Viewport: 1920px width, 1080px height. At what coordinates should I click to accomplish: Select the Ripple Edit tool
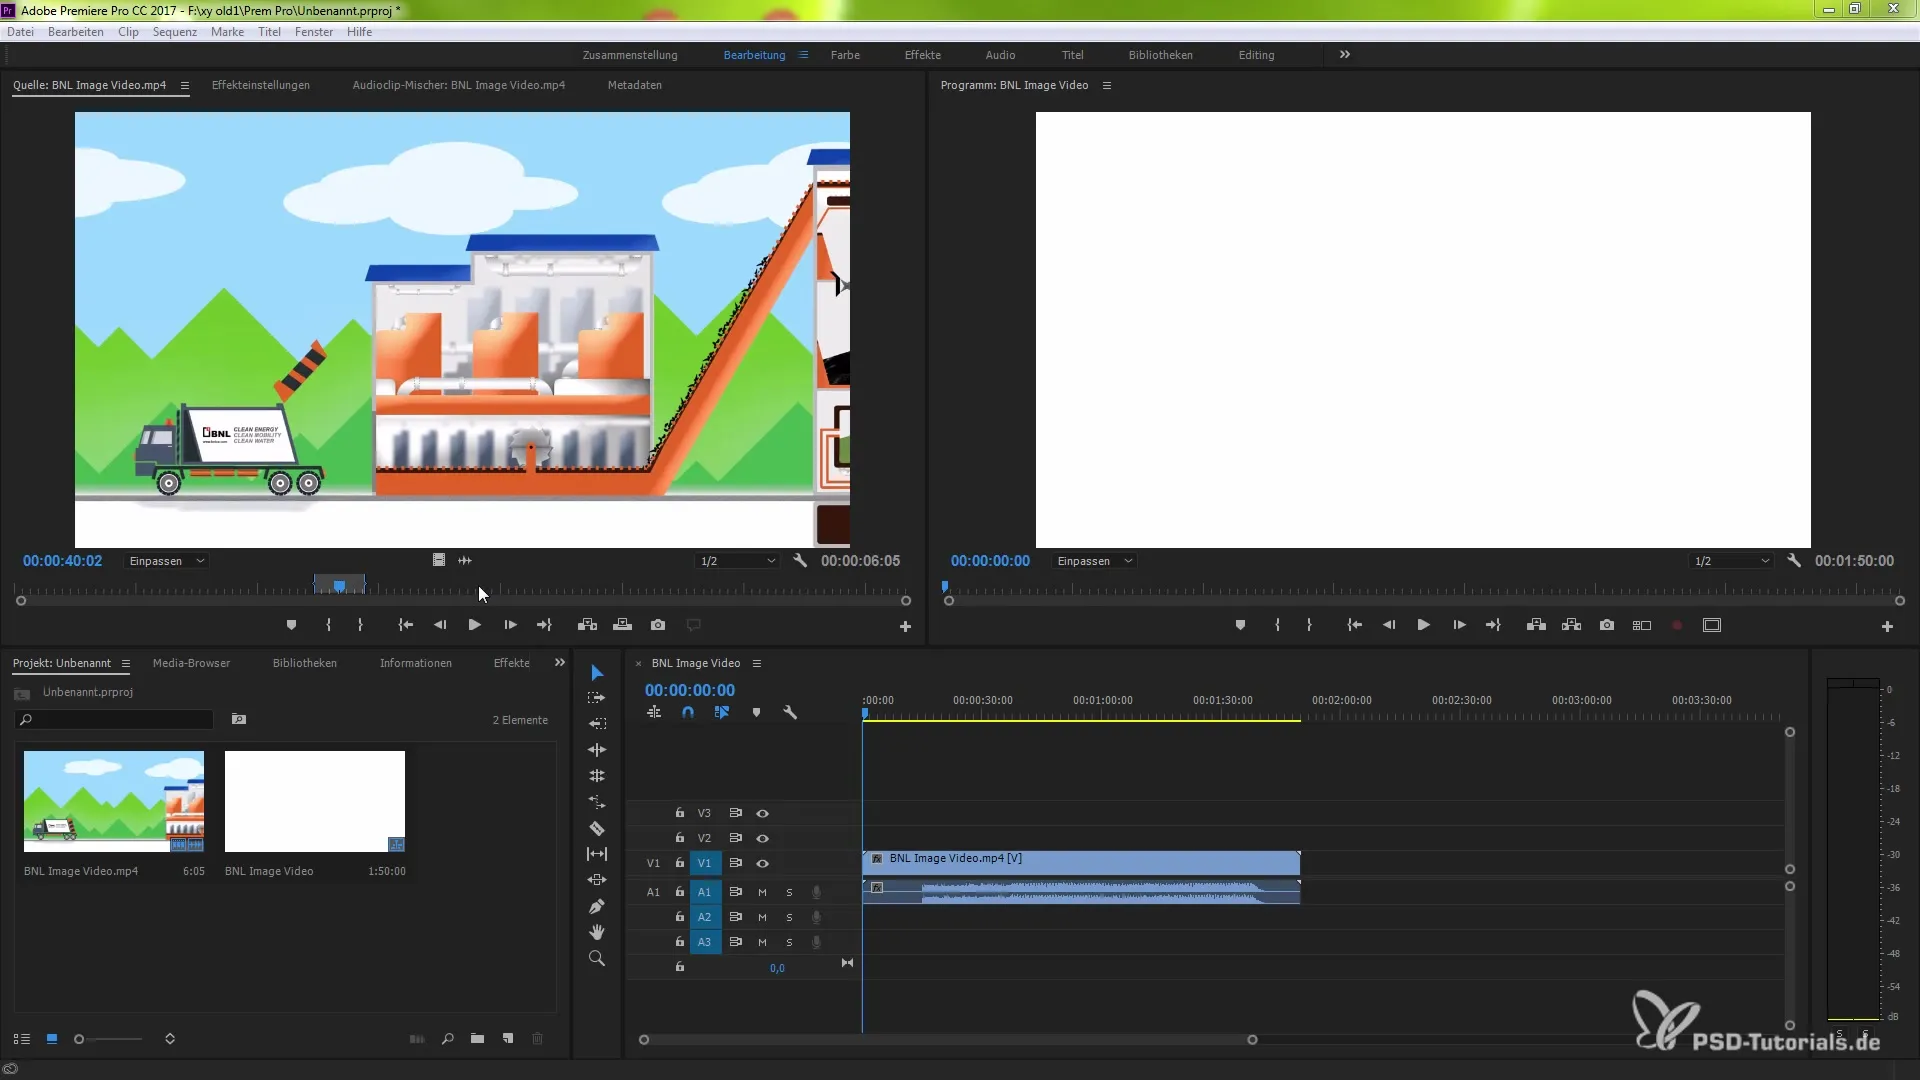[x=597, y=723]
